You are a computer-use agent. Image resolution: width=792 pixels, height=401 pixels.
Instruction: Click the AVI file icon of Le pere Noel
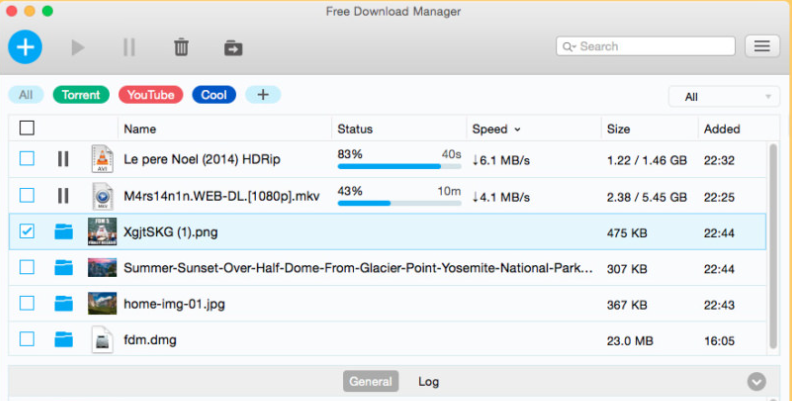click(102, 159)
